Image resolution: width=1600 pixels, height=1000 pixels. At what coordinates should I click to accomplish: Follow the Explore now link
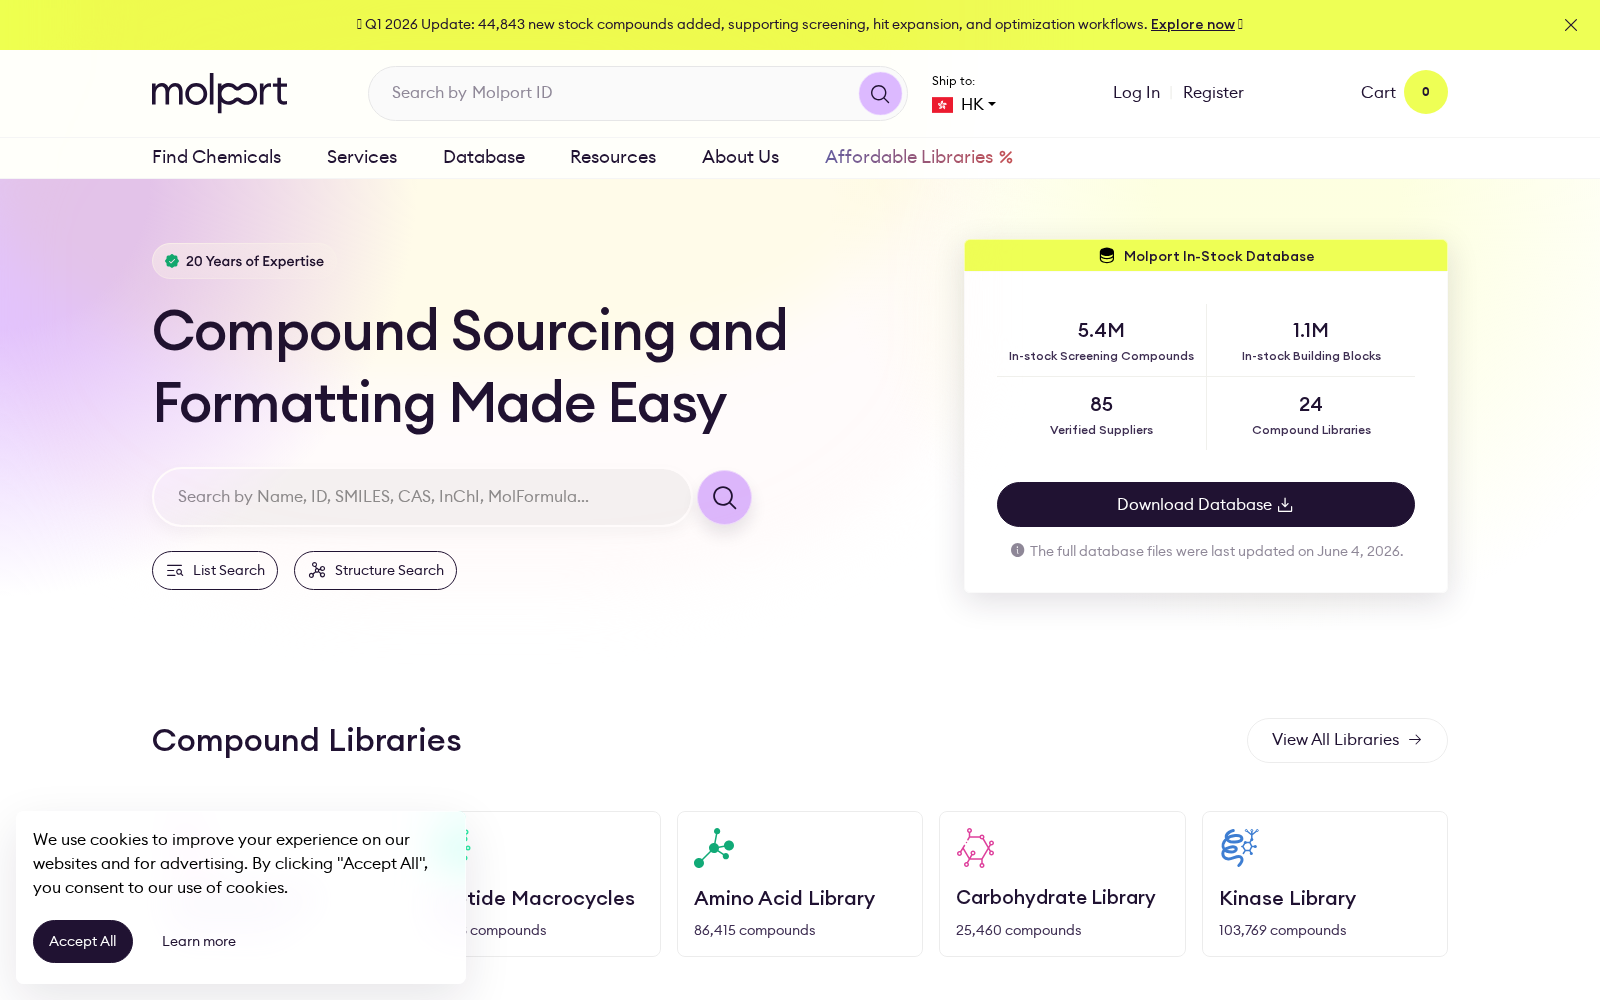1193,24
